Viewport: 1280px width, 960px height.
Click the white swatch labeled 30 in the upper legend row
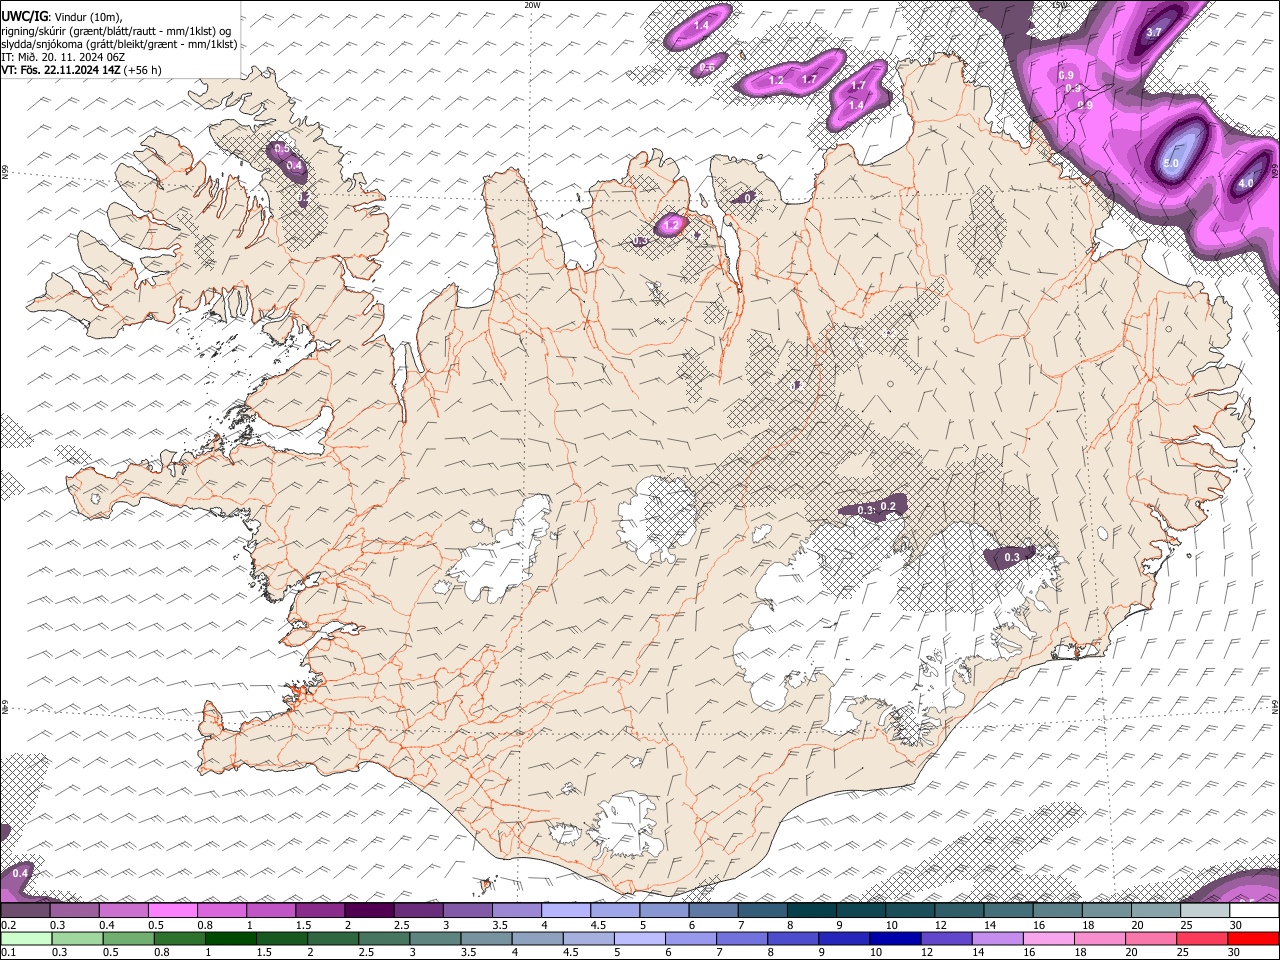pyautogui.click(x=1255, y=910)
